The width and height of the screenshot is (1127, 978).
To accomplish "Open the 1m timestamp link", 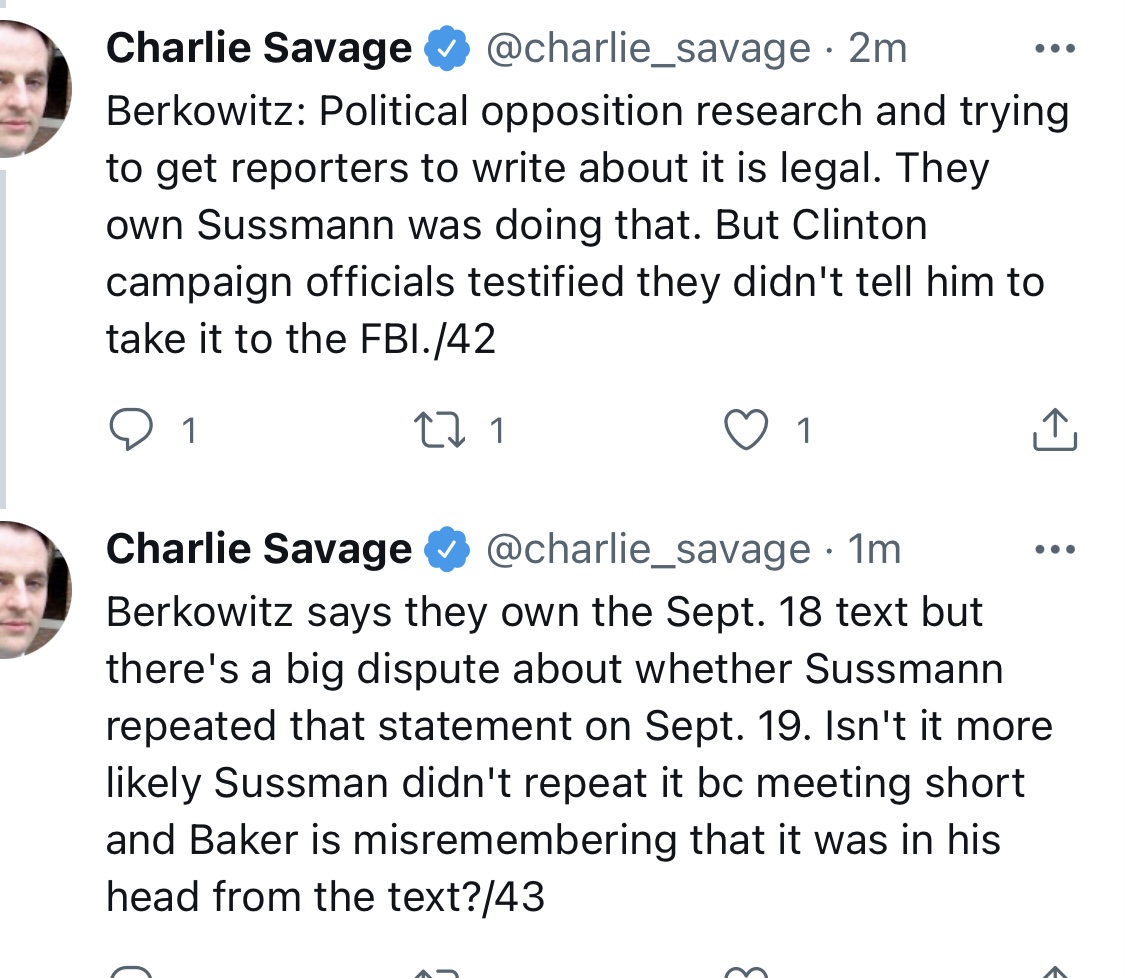I will click(873, 549).
